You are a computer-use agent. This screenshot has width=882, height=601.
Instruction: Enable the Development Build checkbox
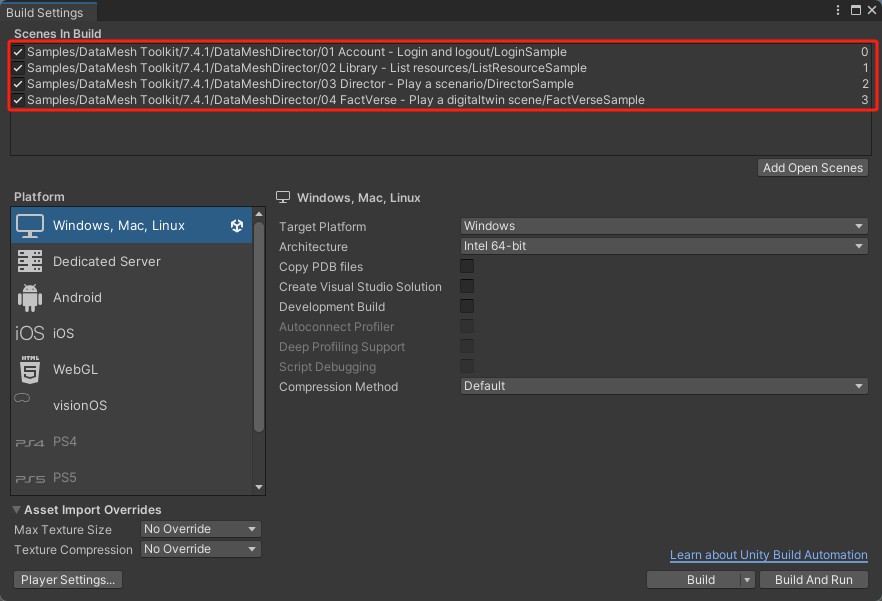point(467,307)
